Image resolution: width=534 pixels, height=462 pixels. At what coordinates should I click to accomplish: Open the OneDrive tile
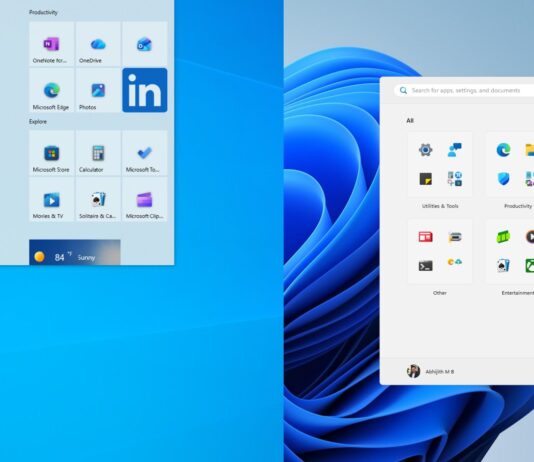pyautogui.click(x=98, y=44)
